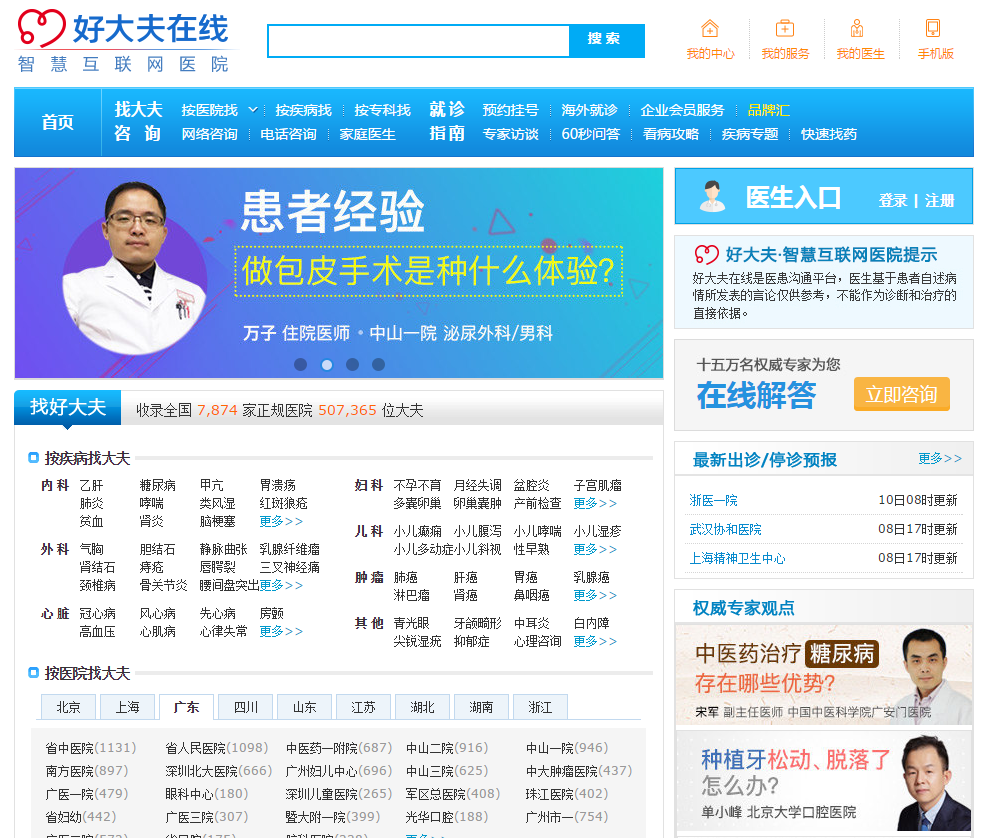Open 我的服务 medical kit icon
The height and width of the screenshot is (838, 996).
pyautogui.click(x=785, y=29)
